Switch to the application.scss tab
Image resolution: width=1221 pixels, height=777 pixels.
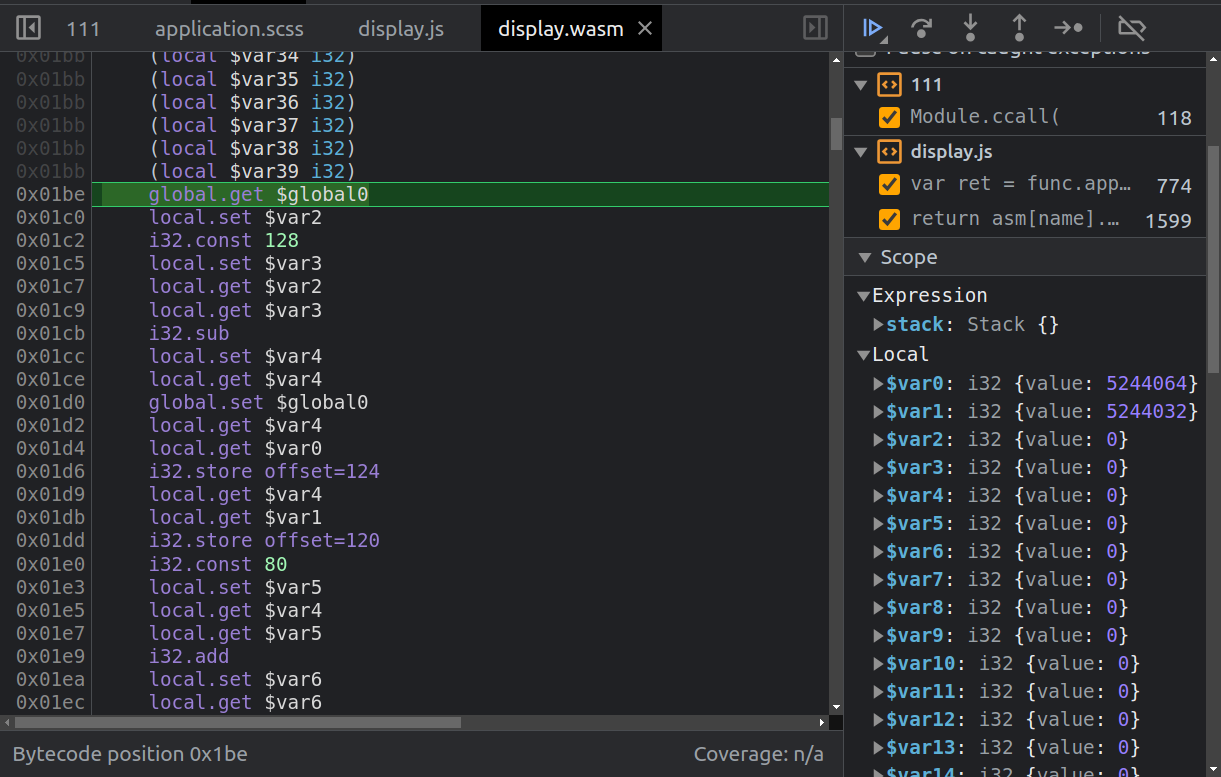point(229,29)
